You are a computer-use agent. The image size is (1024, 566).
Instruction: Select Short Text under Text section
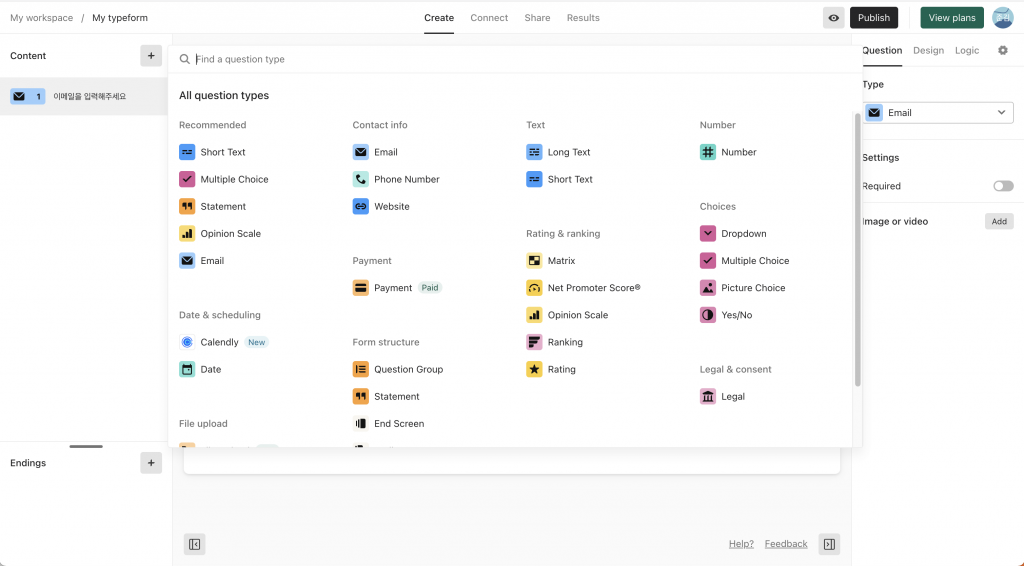pyautogui.click(x=559, y=179)
